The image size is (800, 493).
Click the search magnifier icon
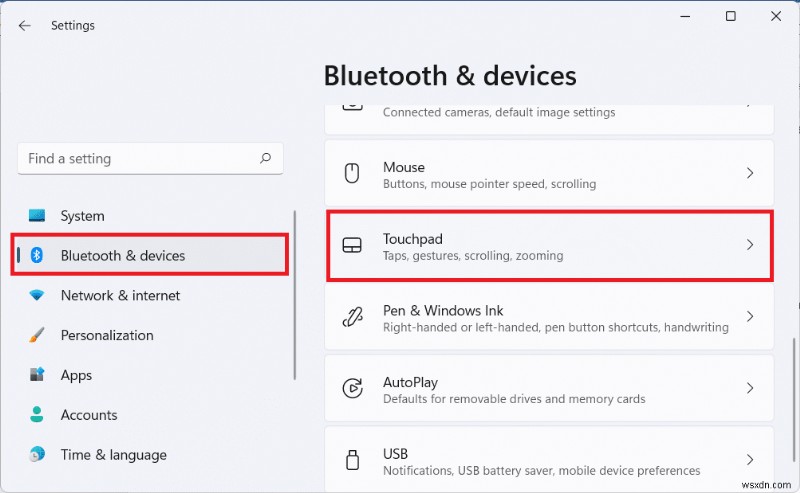(265, 158)
